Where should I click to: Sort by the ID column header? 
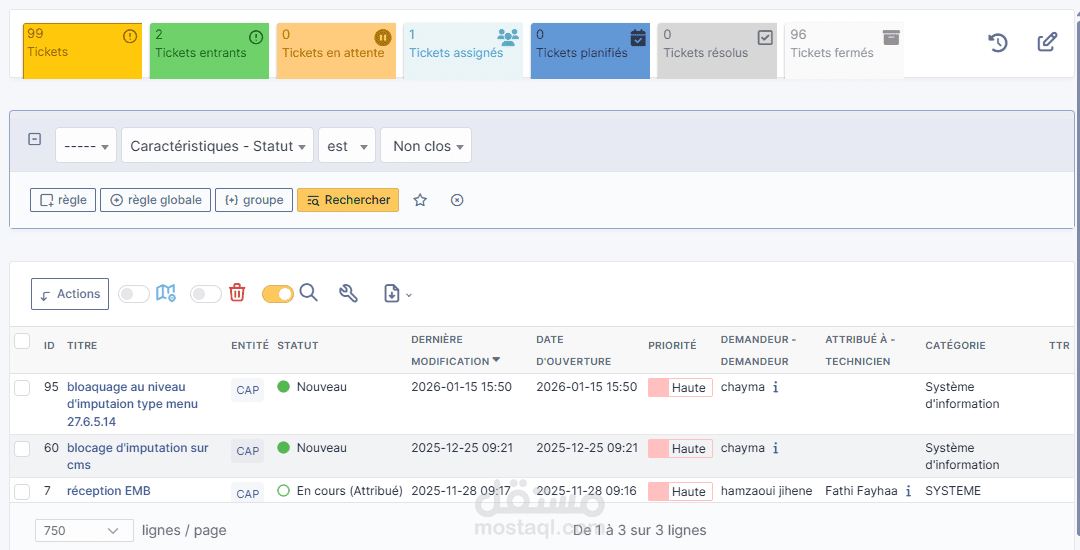(x=49, y=346)
